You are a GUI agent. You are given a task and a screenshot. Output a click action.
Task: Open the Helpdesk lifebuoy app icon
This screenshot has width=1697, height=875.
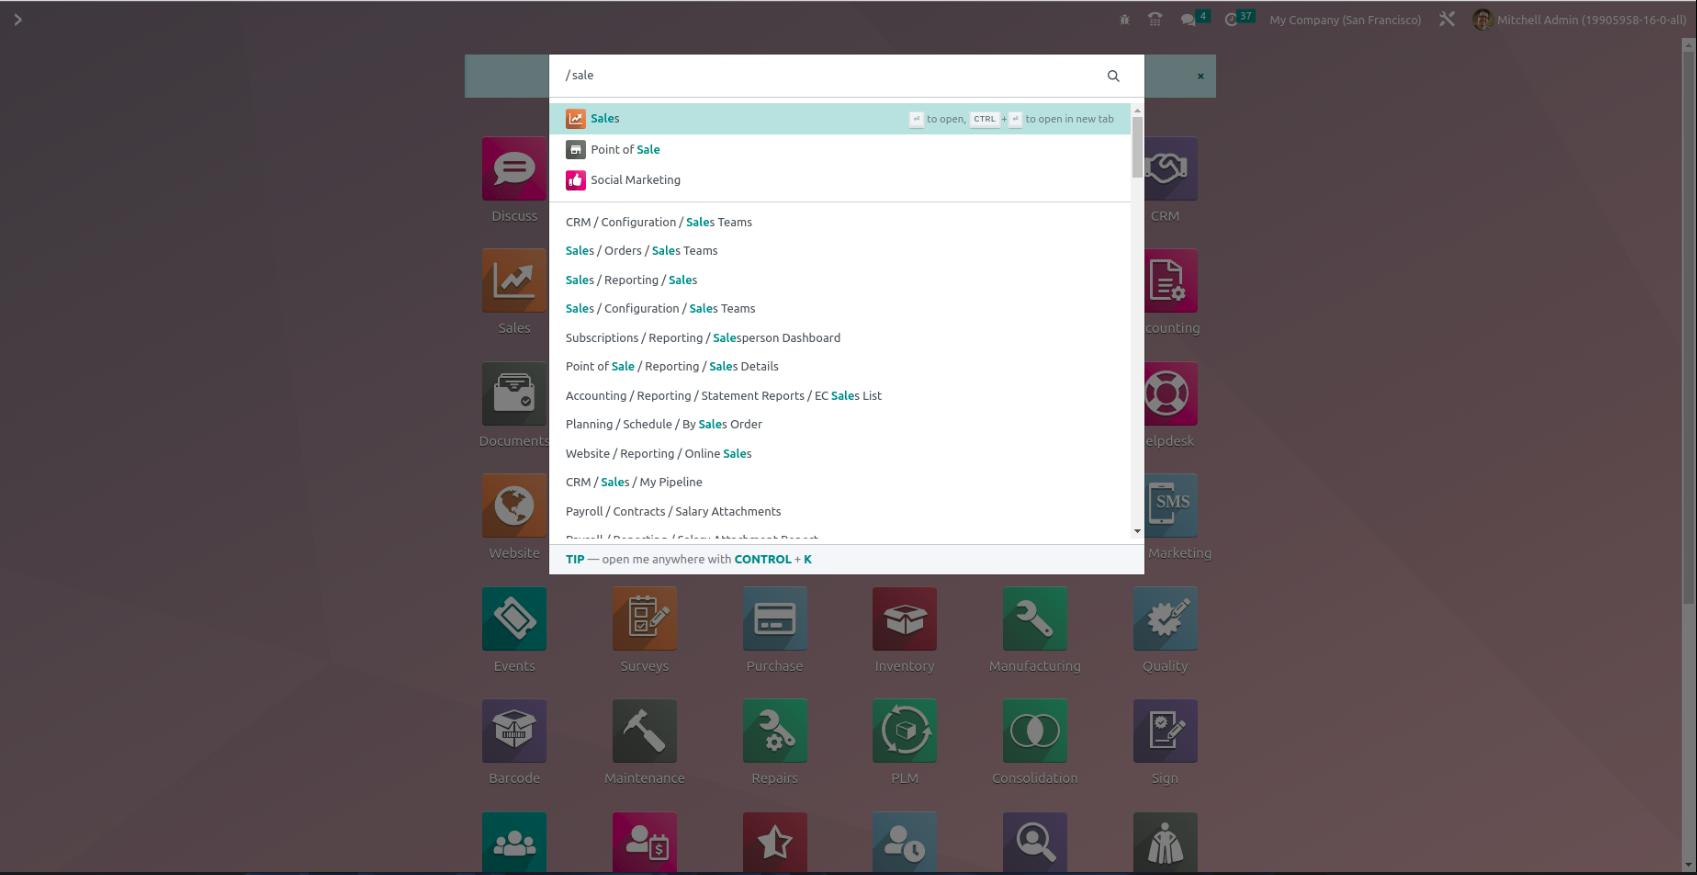point(1171,394)
